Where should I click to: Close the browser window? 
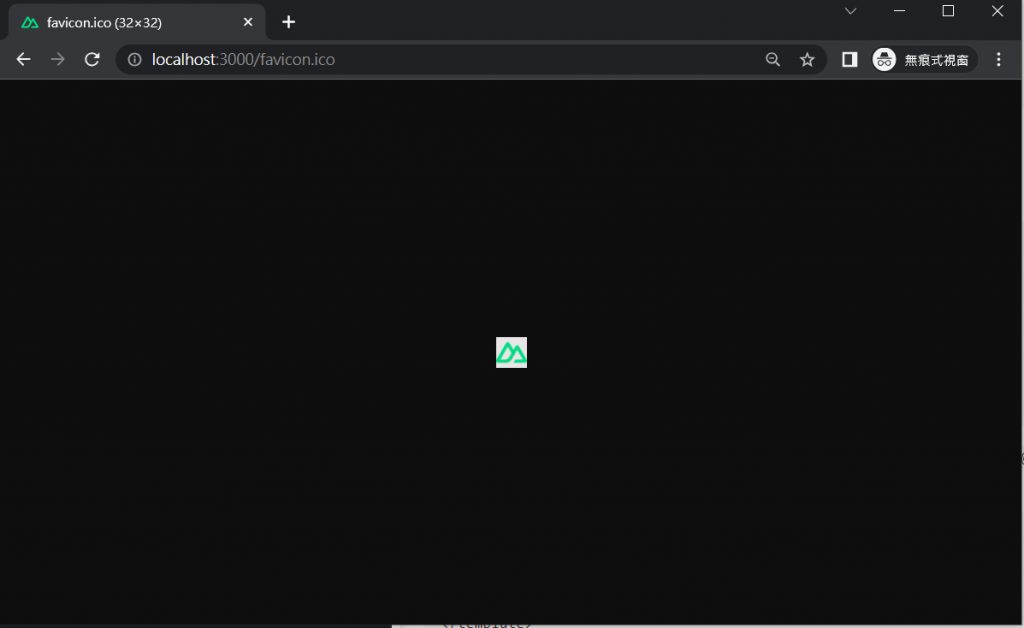click(997, 11)
